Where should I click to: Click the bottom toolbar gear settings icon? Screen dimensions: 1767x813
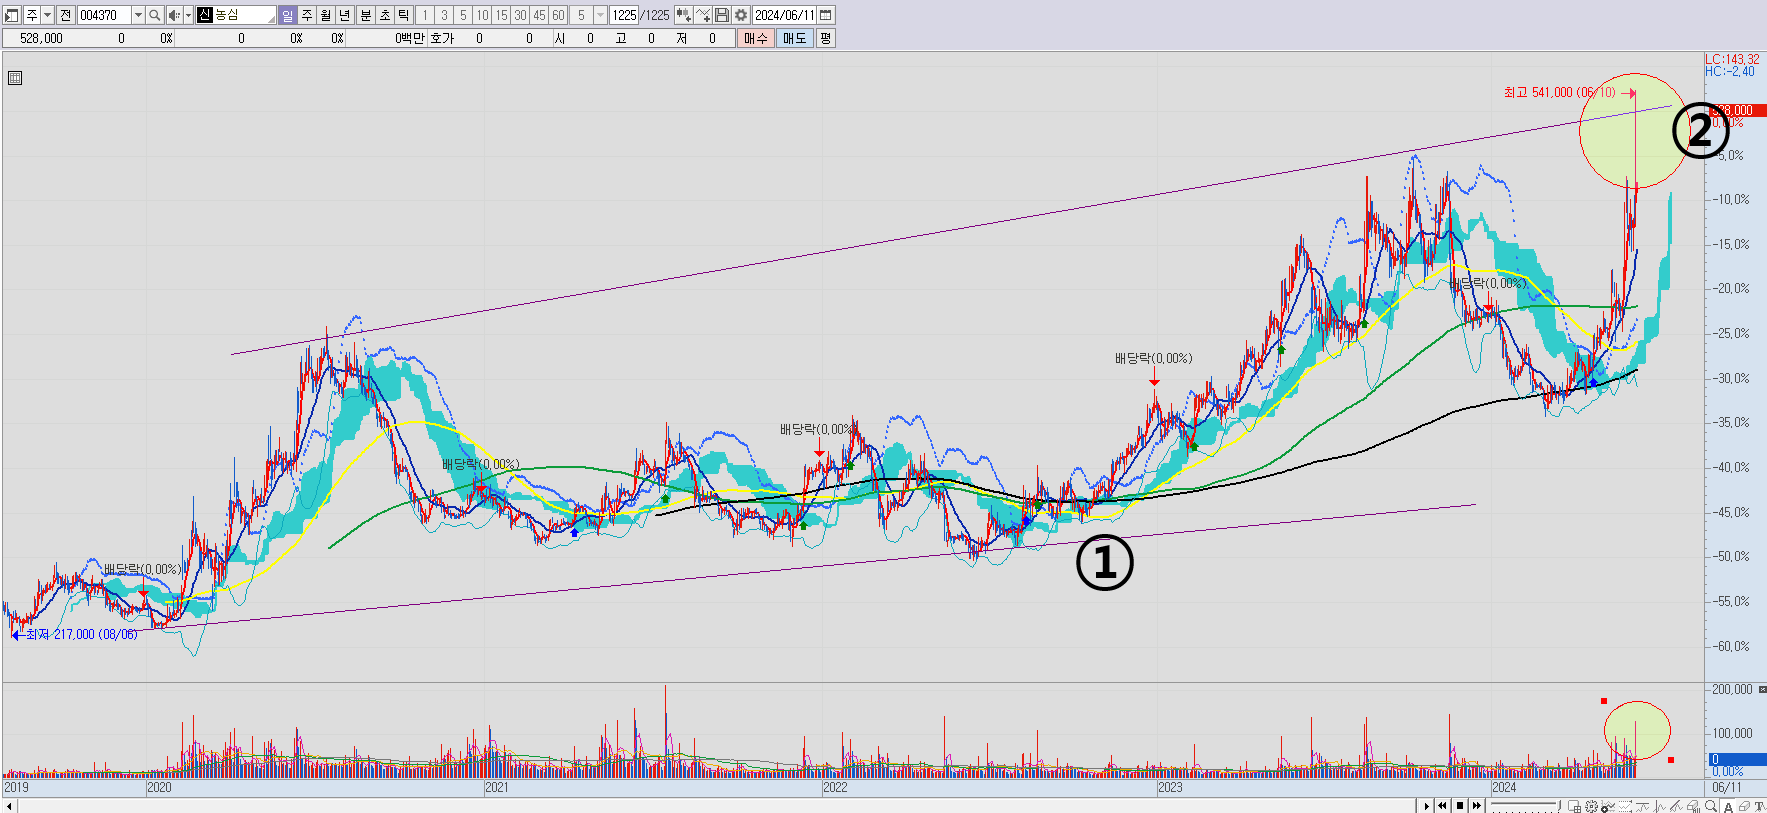(1591, 805)
